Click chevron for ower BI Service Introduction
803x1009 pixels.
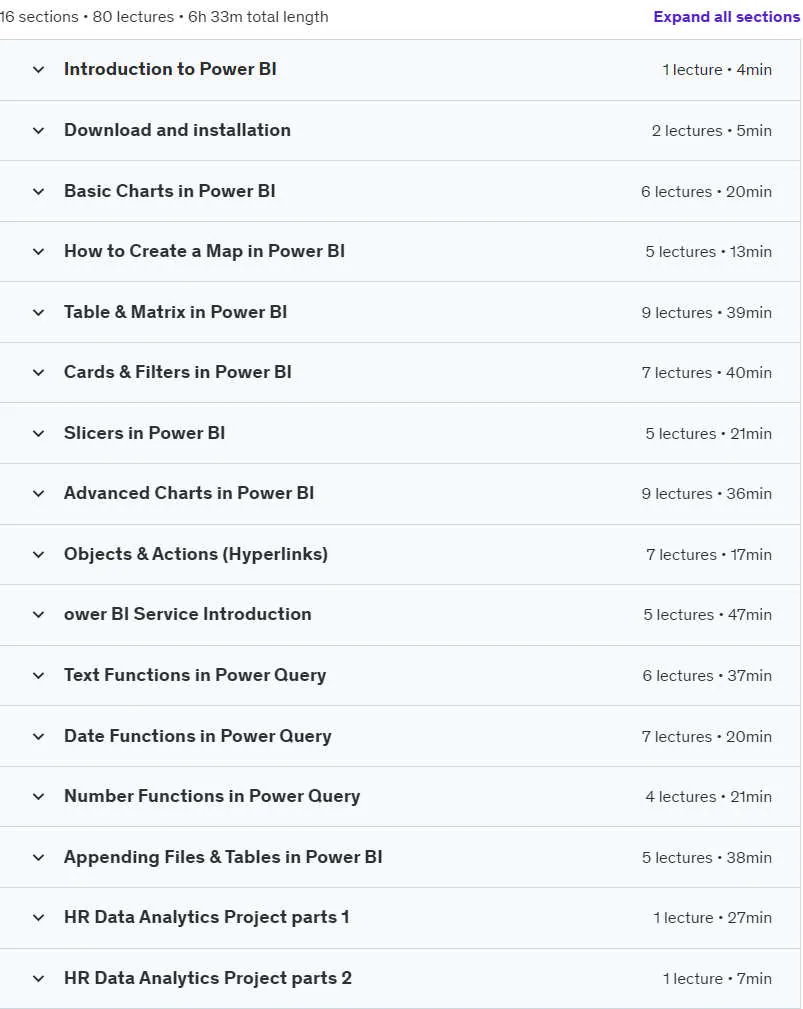pos(39,615)
